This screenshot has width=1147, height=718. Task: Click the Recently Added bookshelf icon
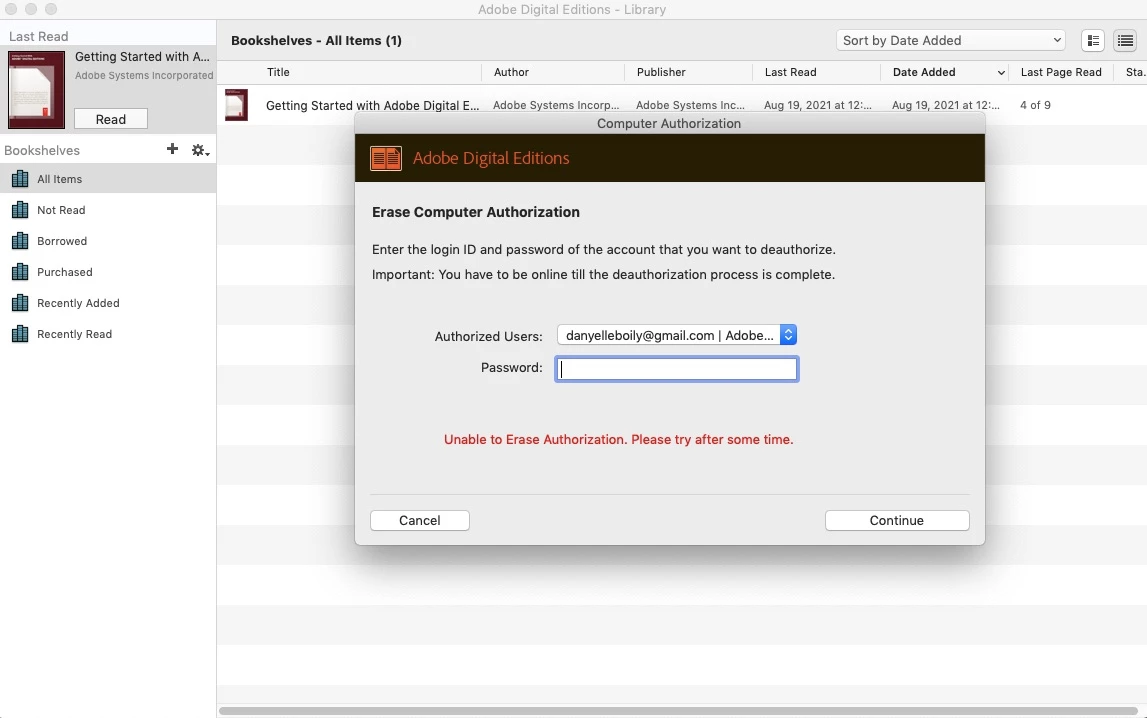[20, 303]
